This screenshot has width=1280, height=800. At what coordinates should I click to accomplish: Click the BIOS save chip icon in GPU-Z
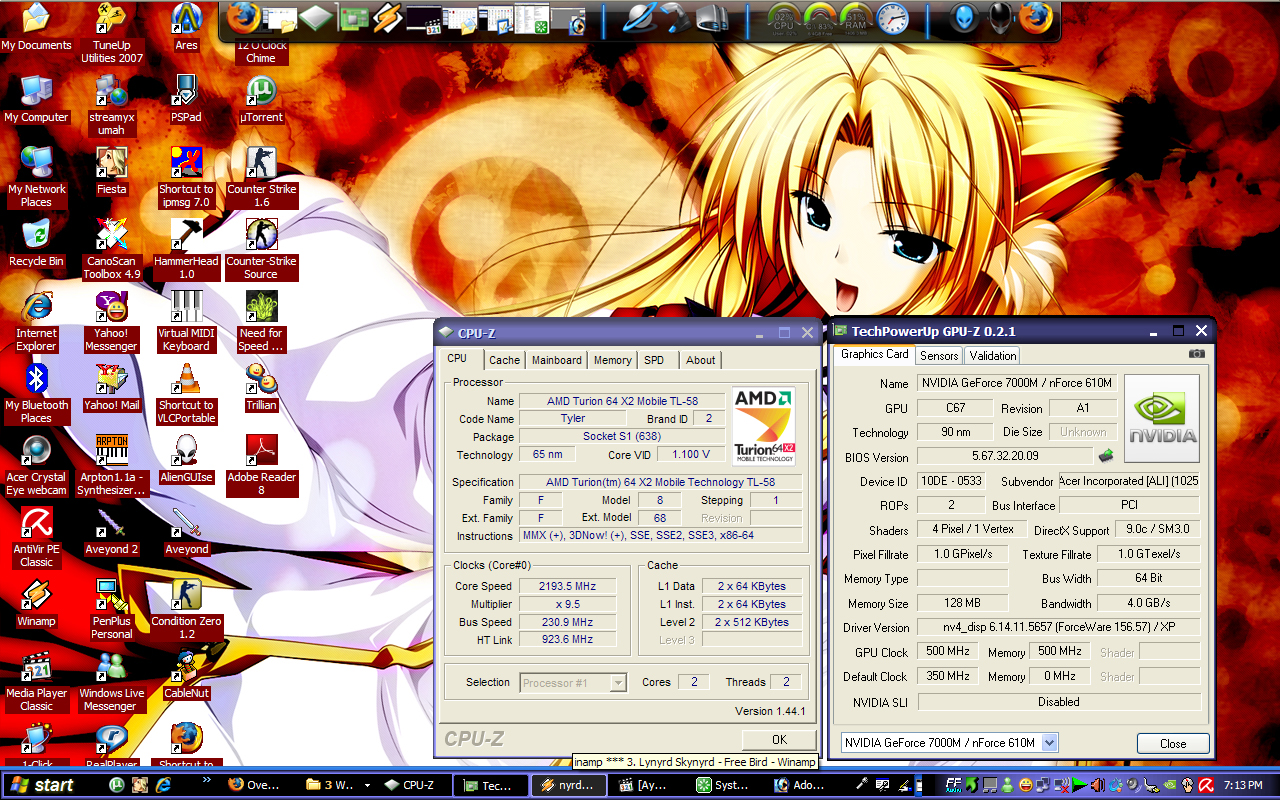[x=1106, y=456]
